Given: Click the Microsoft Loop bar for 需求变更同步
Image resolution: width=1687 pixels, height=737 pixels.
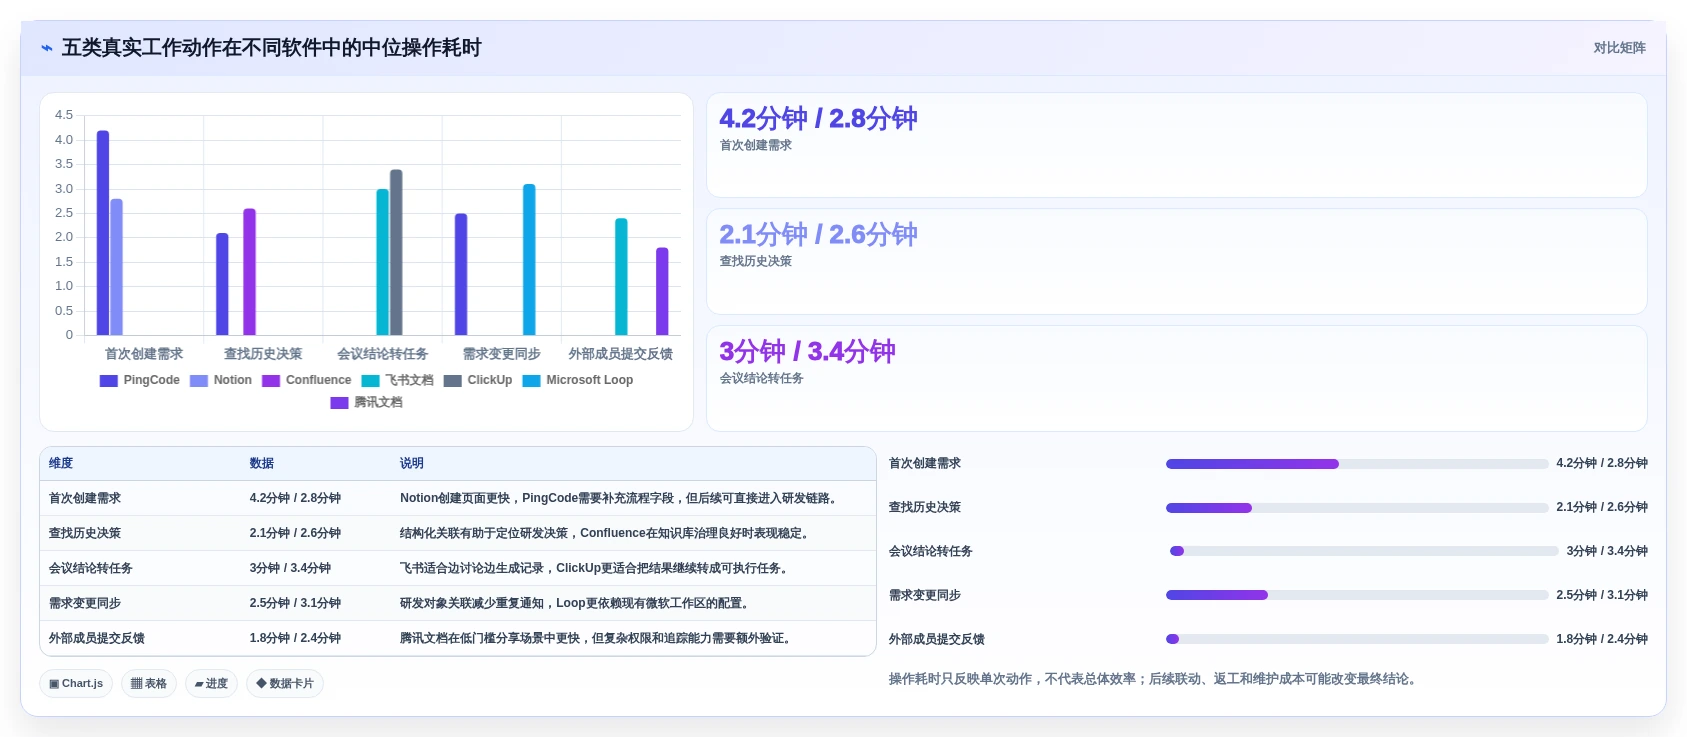Looking at the screenshot, I should point(529,260).
